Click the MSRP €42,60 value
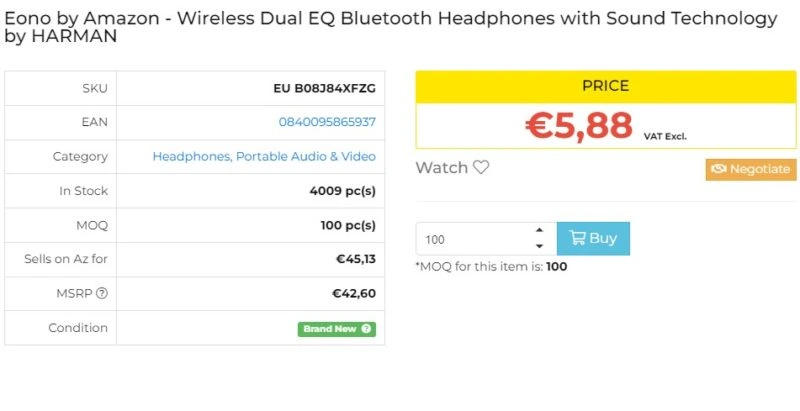This screenshot has height=411, width=800. tap(354, 294)
